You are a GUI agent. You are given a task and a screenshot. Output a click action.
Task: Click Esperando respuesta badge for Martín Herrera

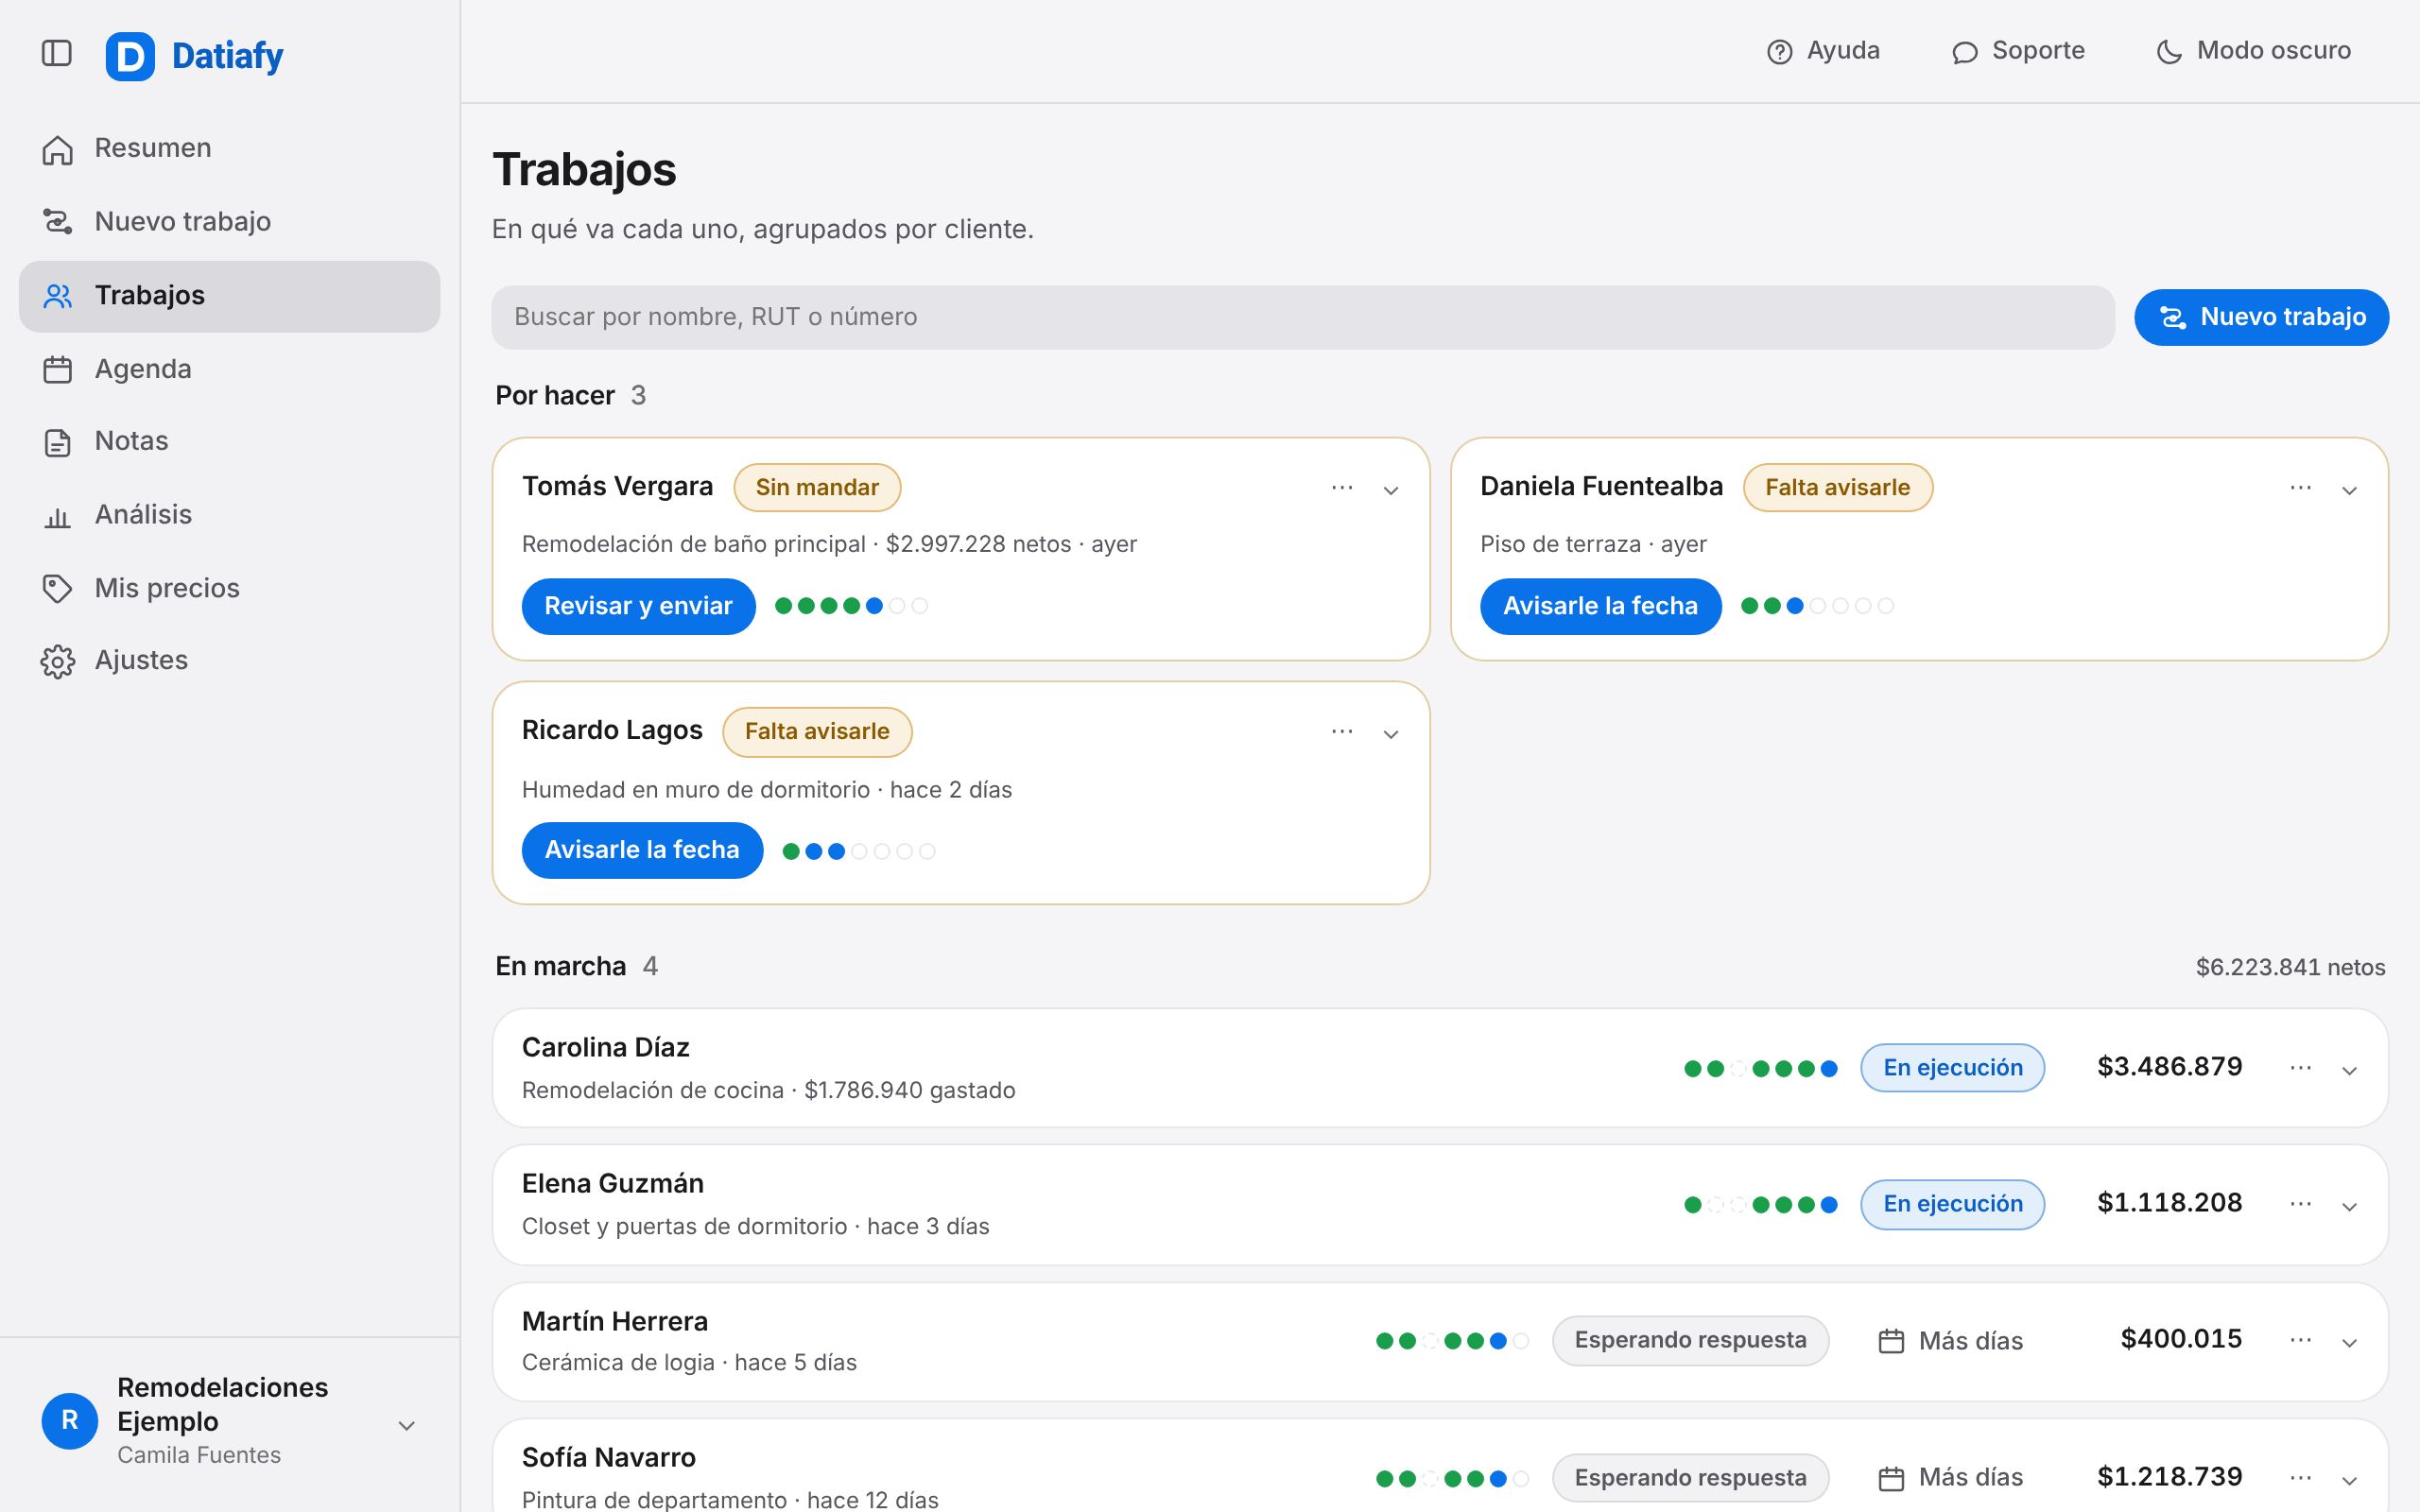tap(1690, 1340)
